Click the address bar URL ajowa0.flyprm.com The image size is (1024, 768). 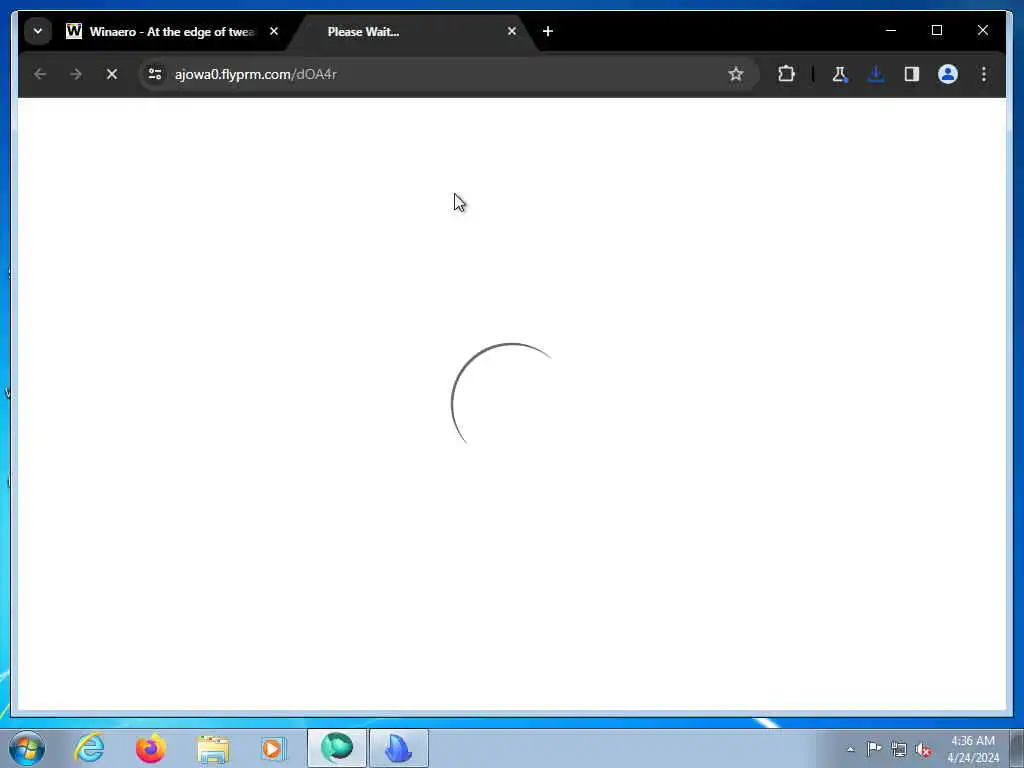(x=255, y=74)
